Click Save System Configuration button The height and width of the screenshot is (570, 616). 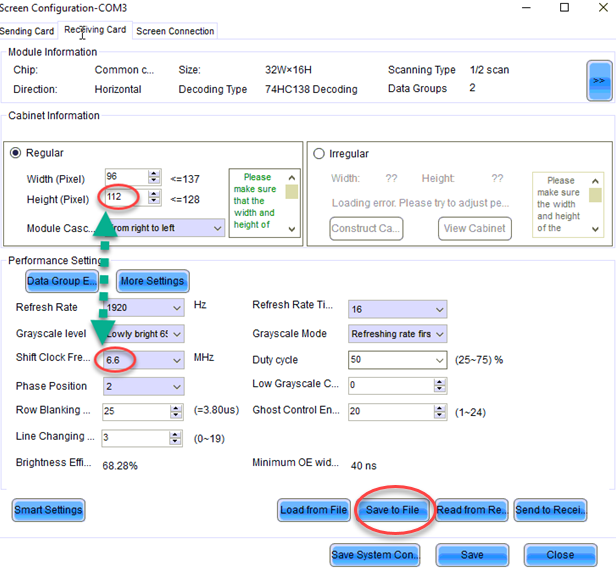(x=375, y=555)
